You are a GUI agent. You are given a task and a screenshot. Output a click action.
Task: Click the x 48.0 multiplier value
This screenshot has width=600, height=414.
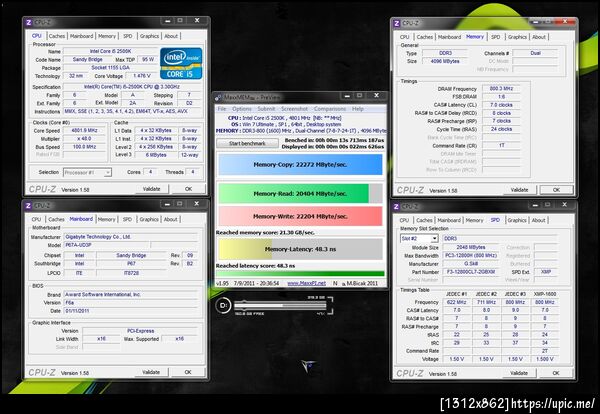[x=84, y=139]
